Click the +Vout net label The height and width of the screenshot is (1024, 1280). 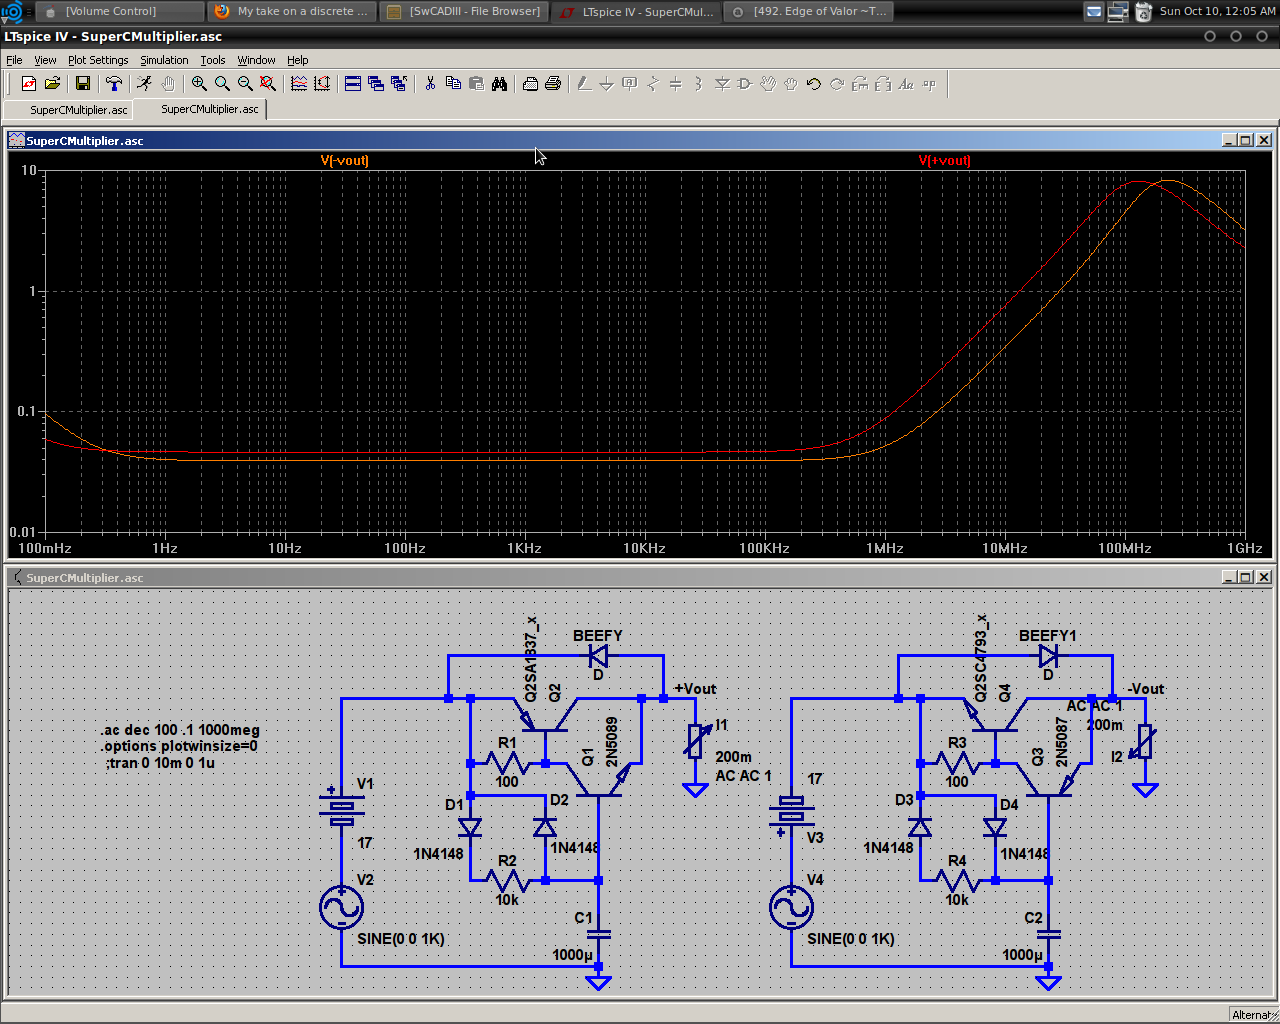(x=695, y=689)
